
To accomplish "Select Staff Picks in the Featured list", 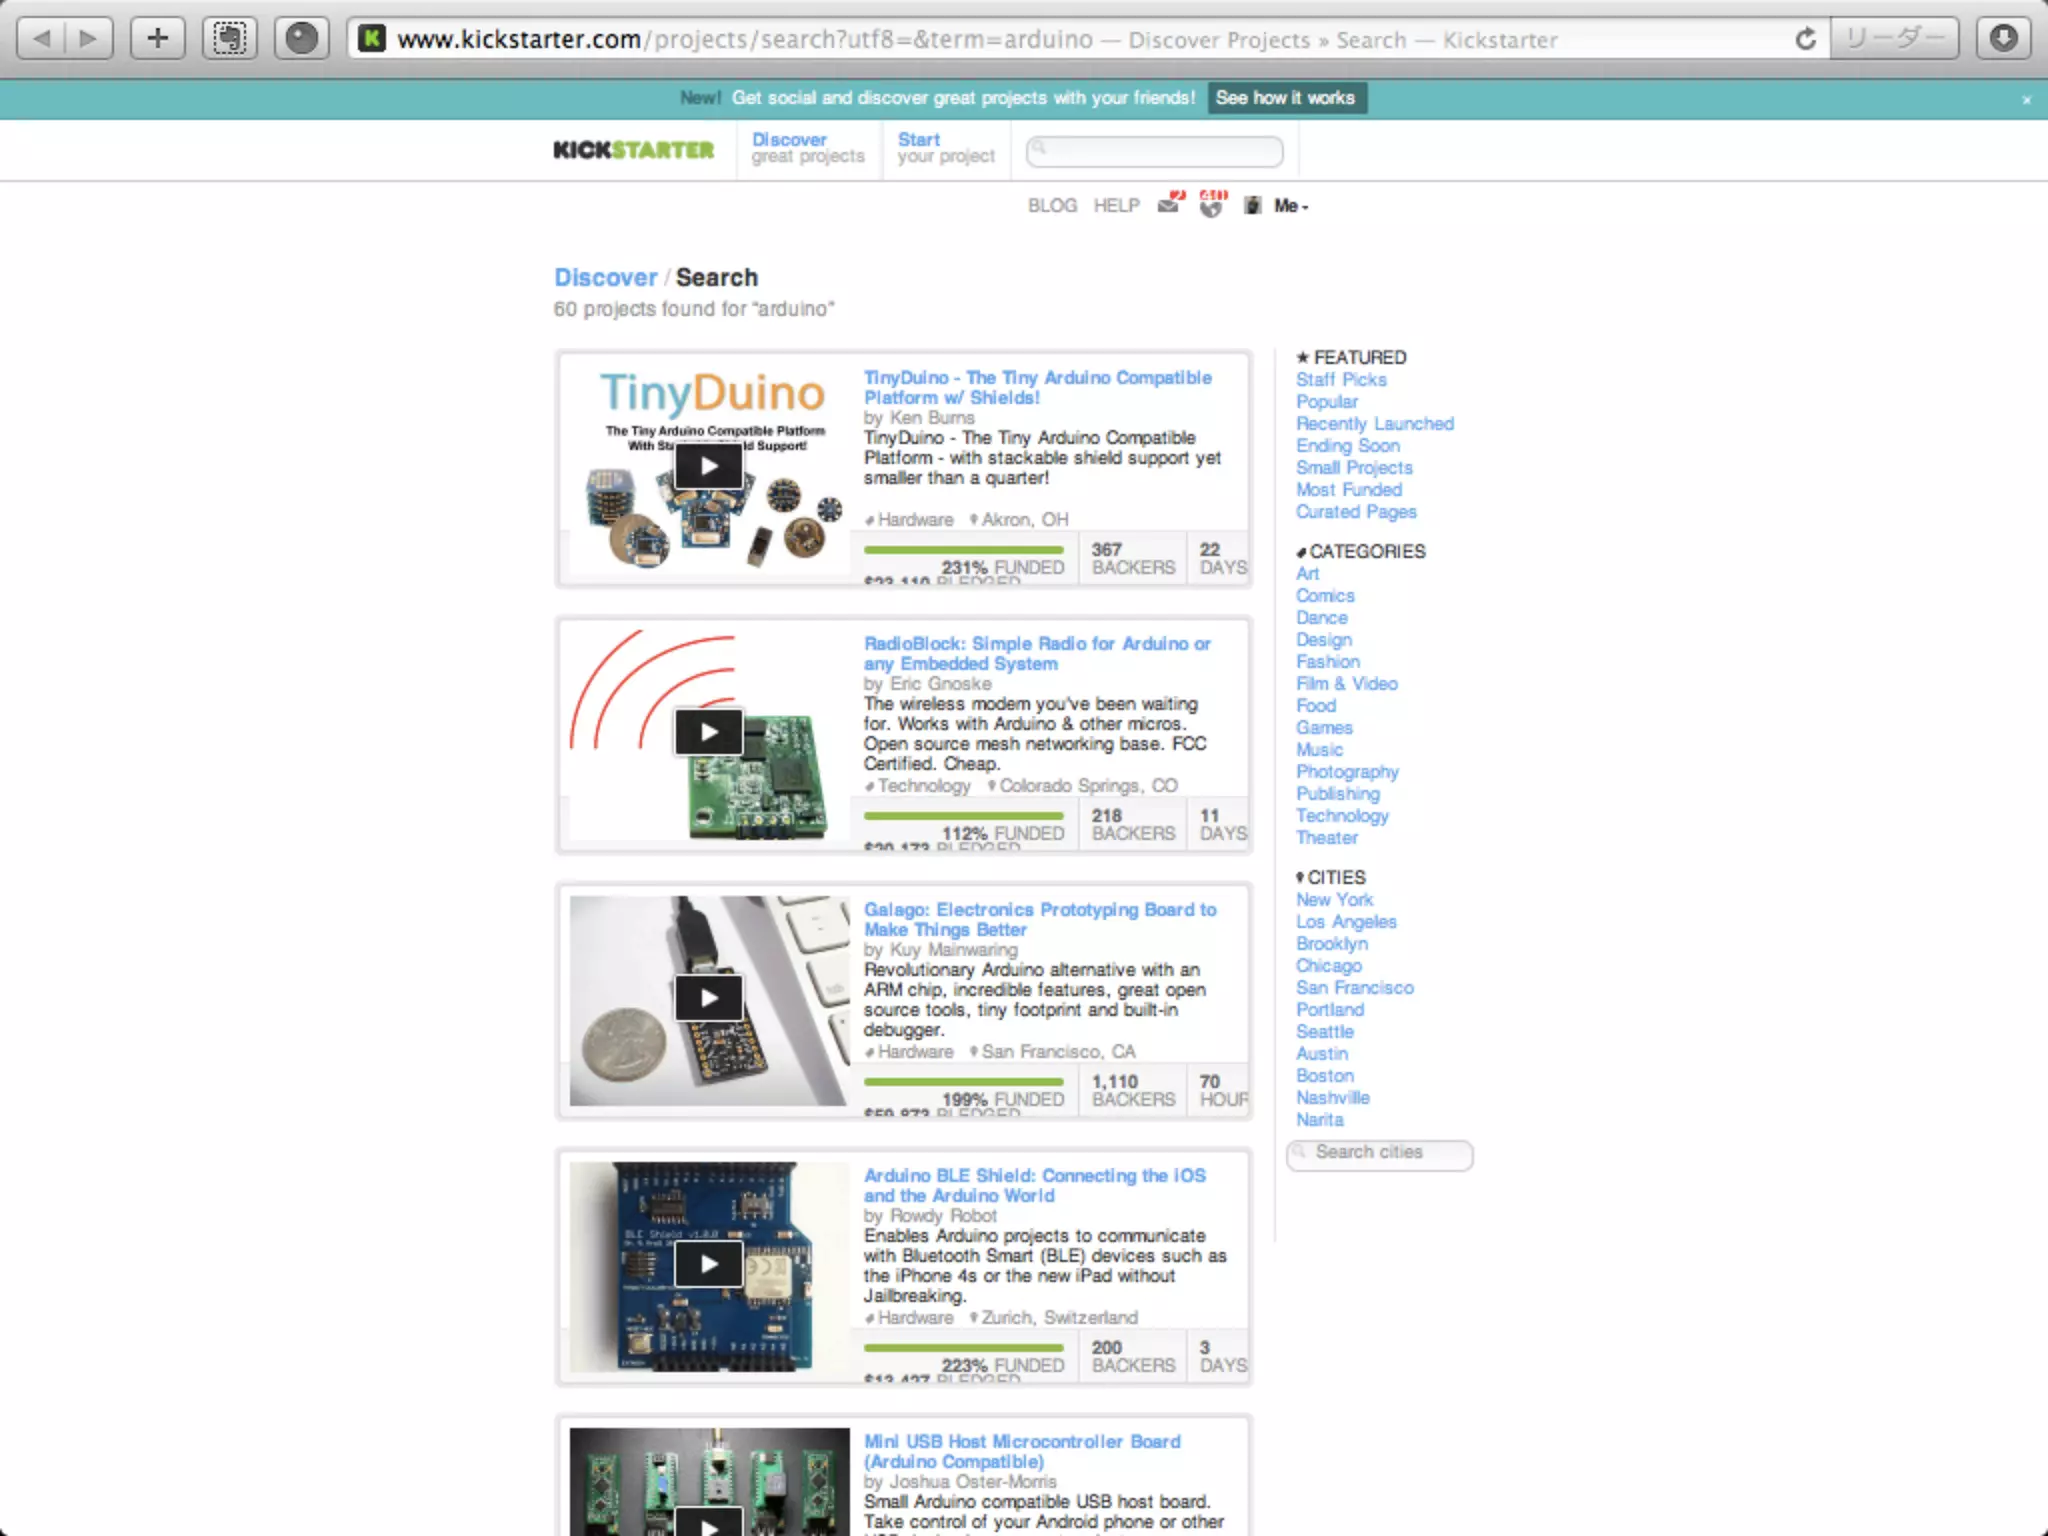I will (1340, 380).
